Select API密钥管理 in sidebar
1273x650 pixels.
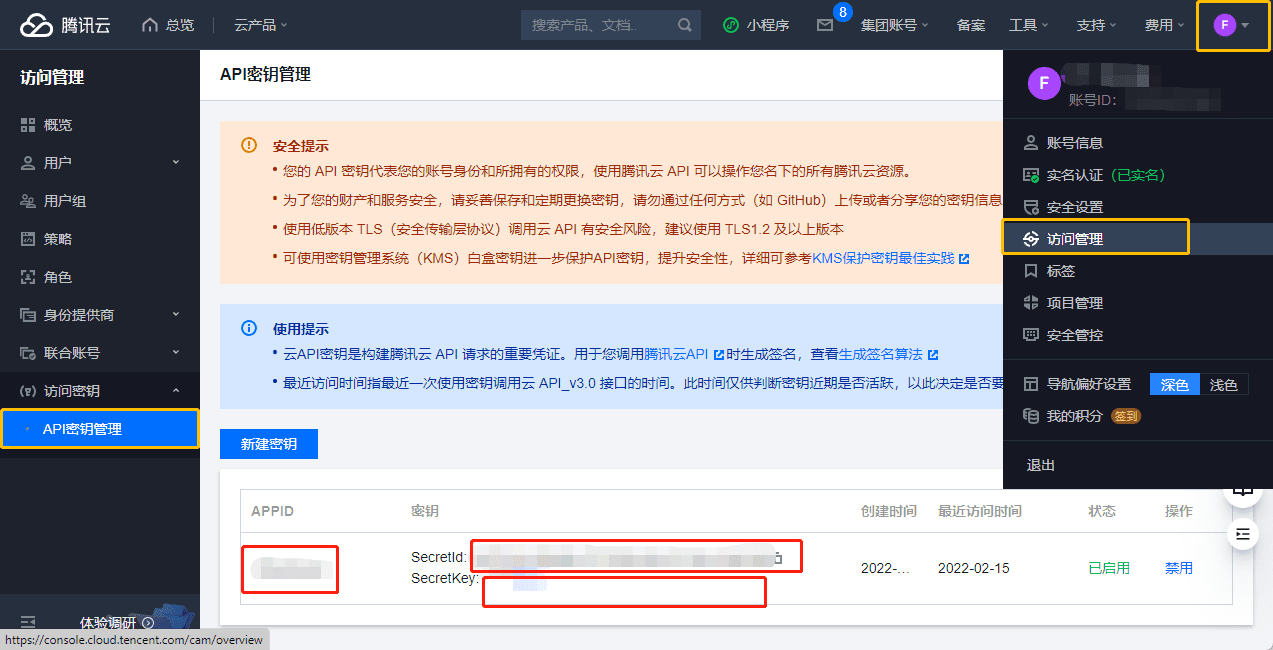(x=100, y=429)
